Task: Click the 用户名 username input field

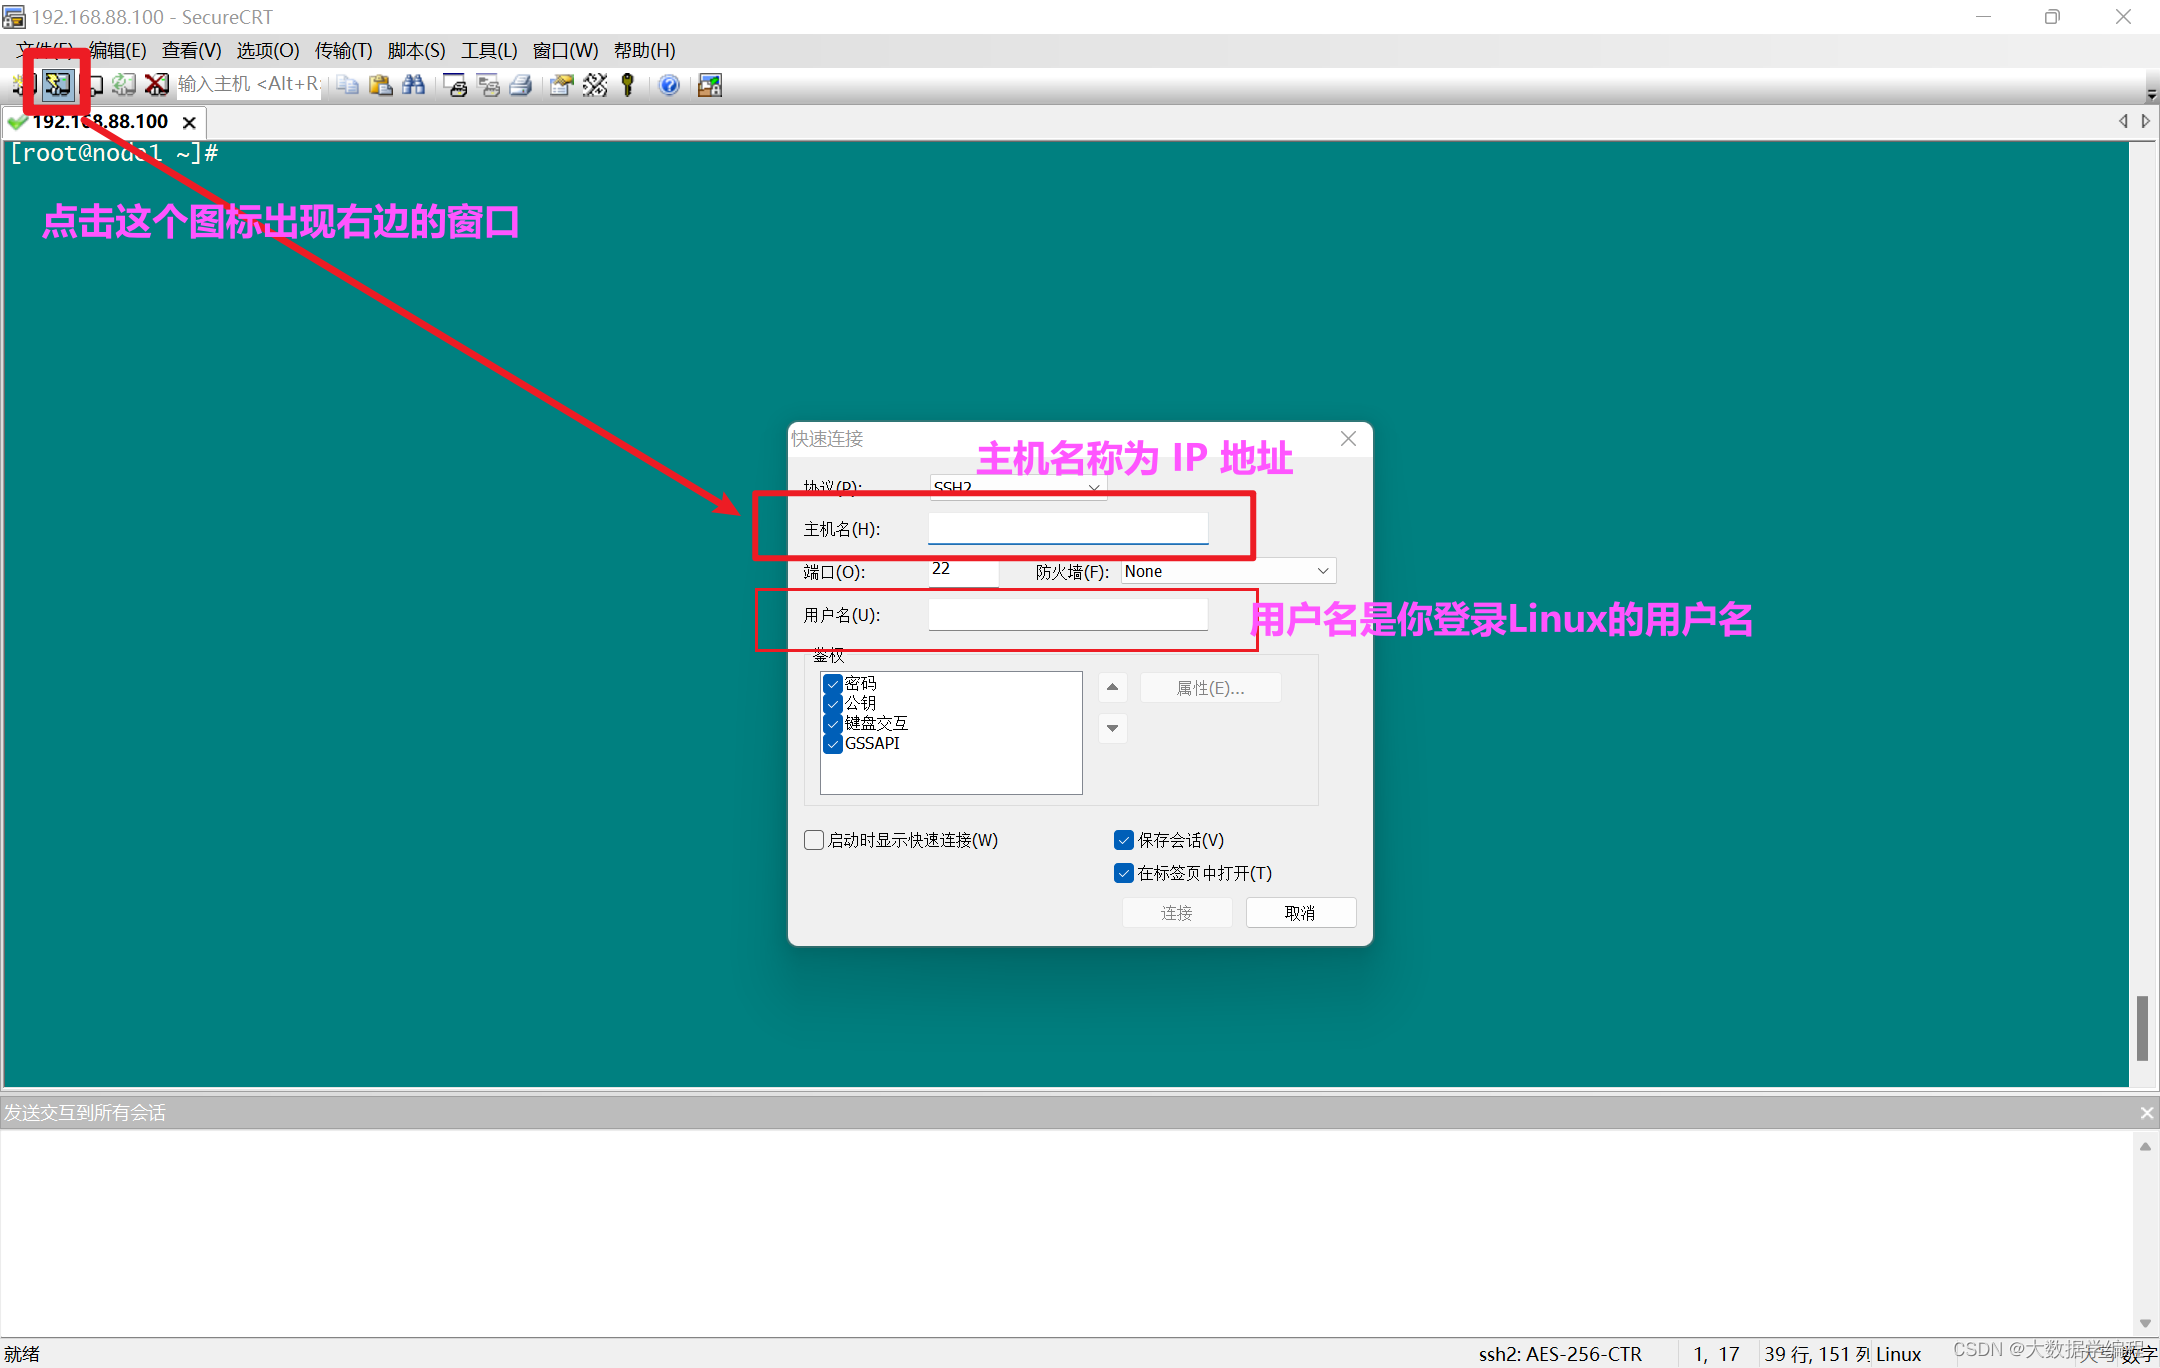Action: [1068, 615]
